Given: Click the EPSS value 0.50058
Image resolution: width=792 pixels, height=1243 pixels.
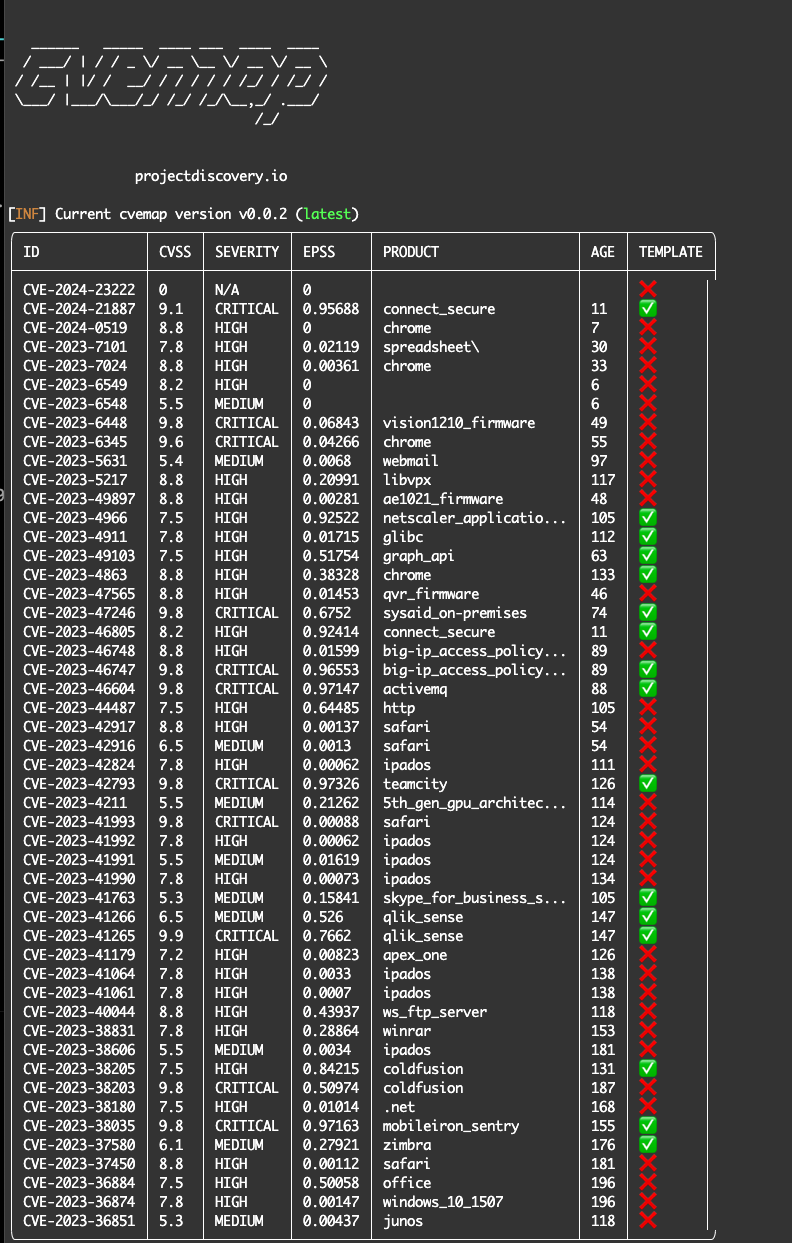Looking at the screenshot, I should click(x=331, y=1183).
